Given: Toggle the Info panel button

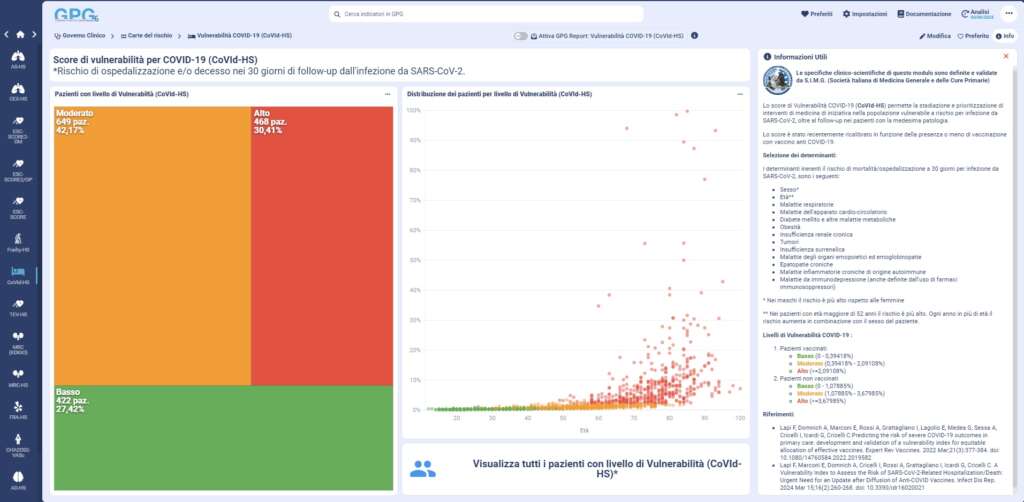Looking at the screenshot, I should click(x=1002, y=35).
